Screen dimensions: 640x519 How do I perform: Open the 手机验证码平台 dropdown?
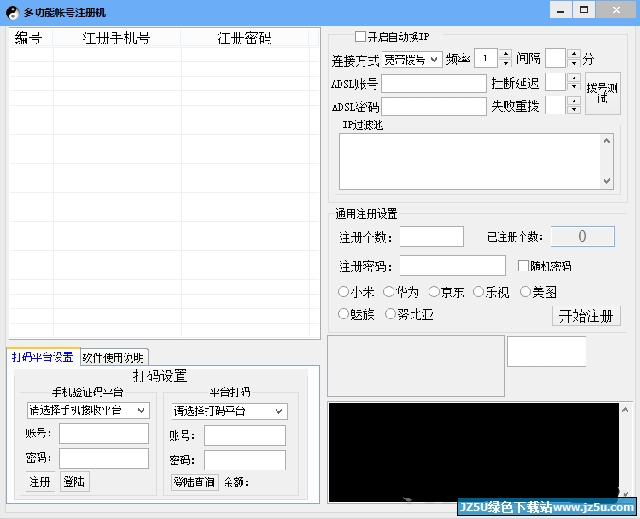pyautogui.click(x=88, y=410)
